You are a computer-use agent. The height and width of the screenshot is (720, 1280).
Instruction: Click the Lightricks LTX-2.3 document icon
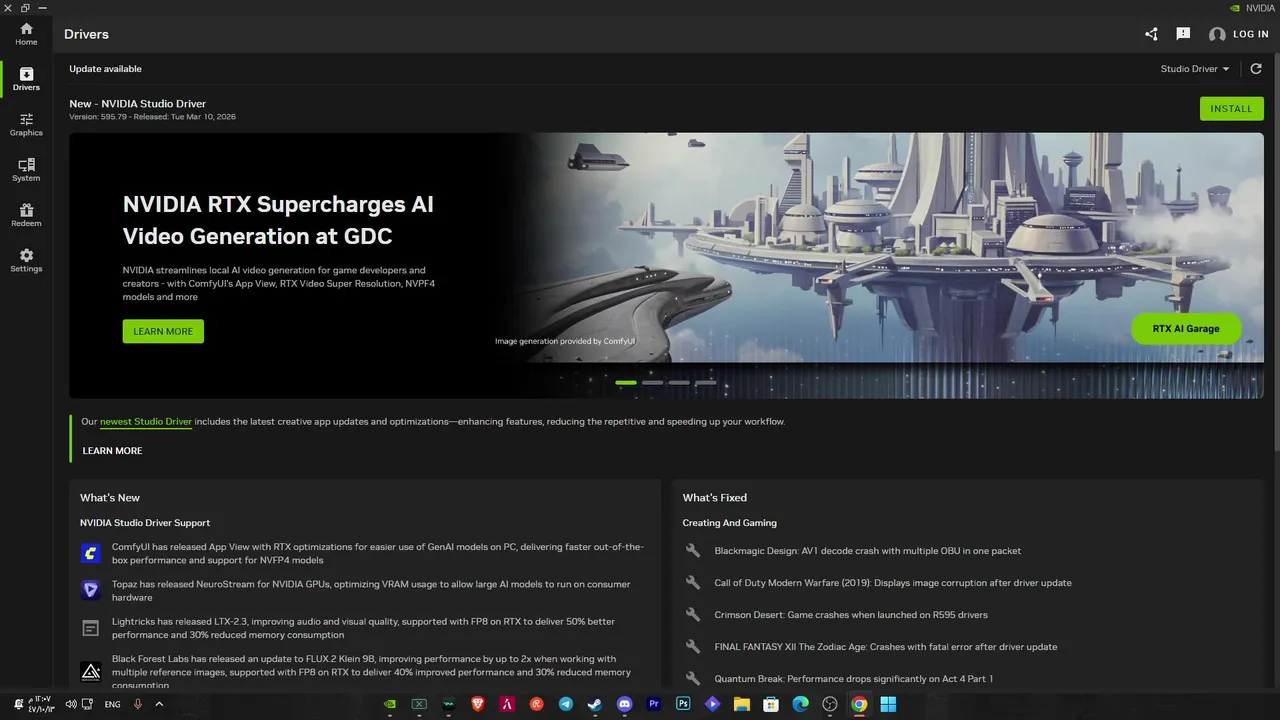[91, 628]
